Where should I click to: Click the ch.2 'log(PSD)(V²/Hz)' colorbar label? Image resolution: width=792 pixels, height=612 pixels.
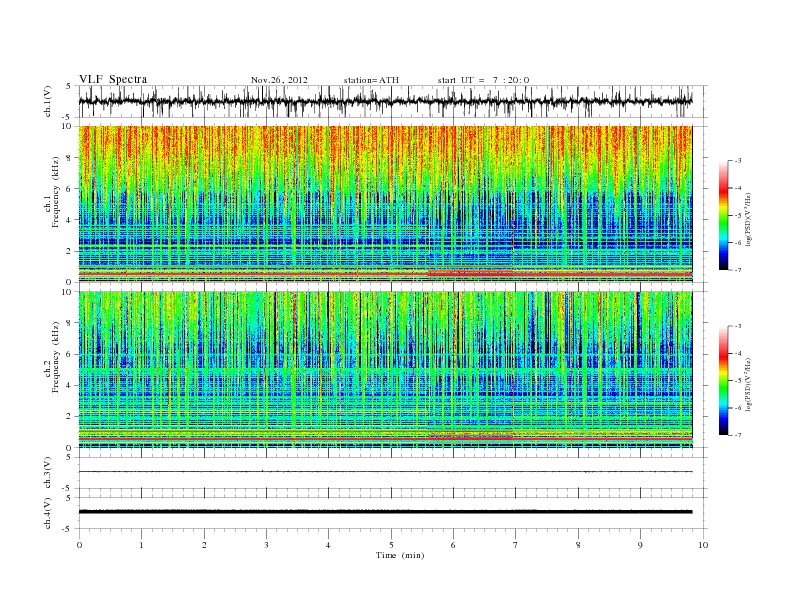click(749, 383)
